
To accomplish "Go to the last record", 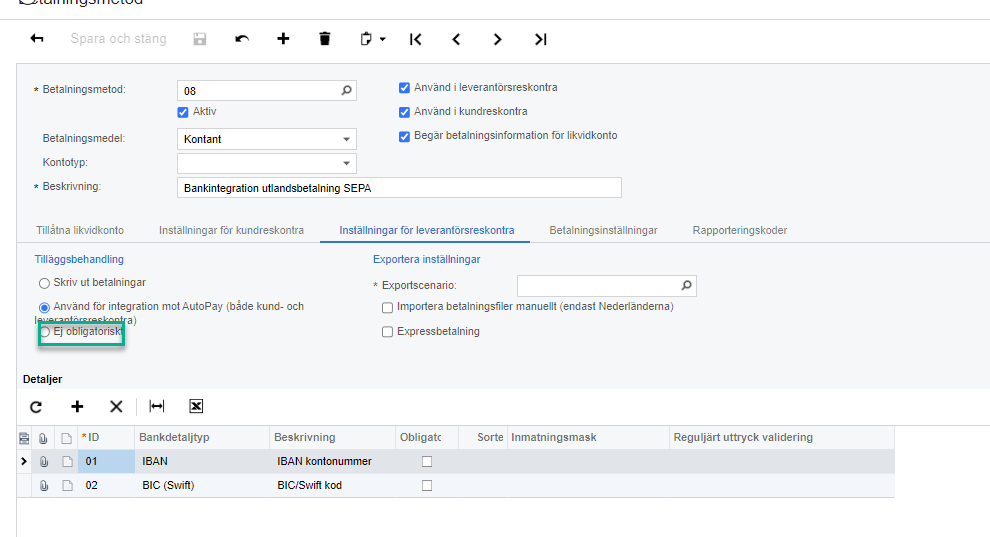I will point(540,39).
